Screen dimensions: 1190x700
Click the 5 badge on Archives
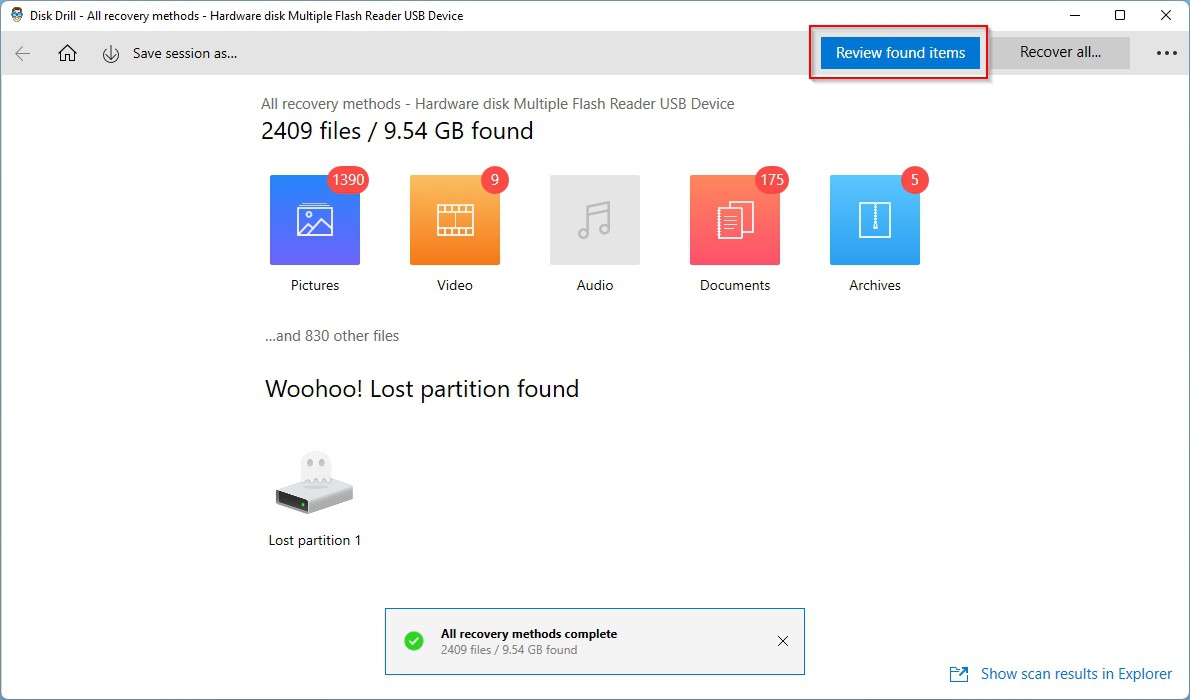point(915,180)
